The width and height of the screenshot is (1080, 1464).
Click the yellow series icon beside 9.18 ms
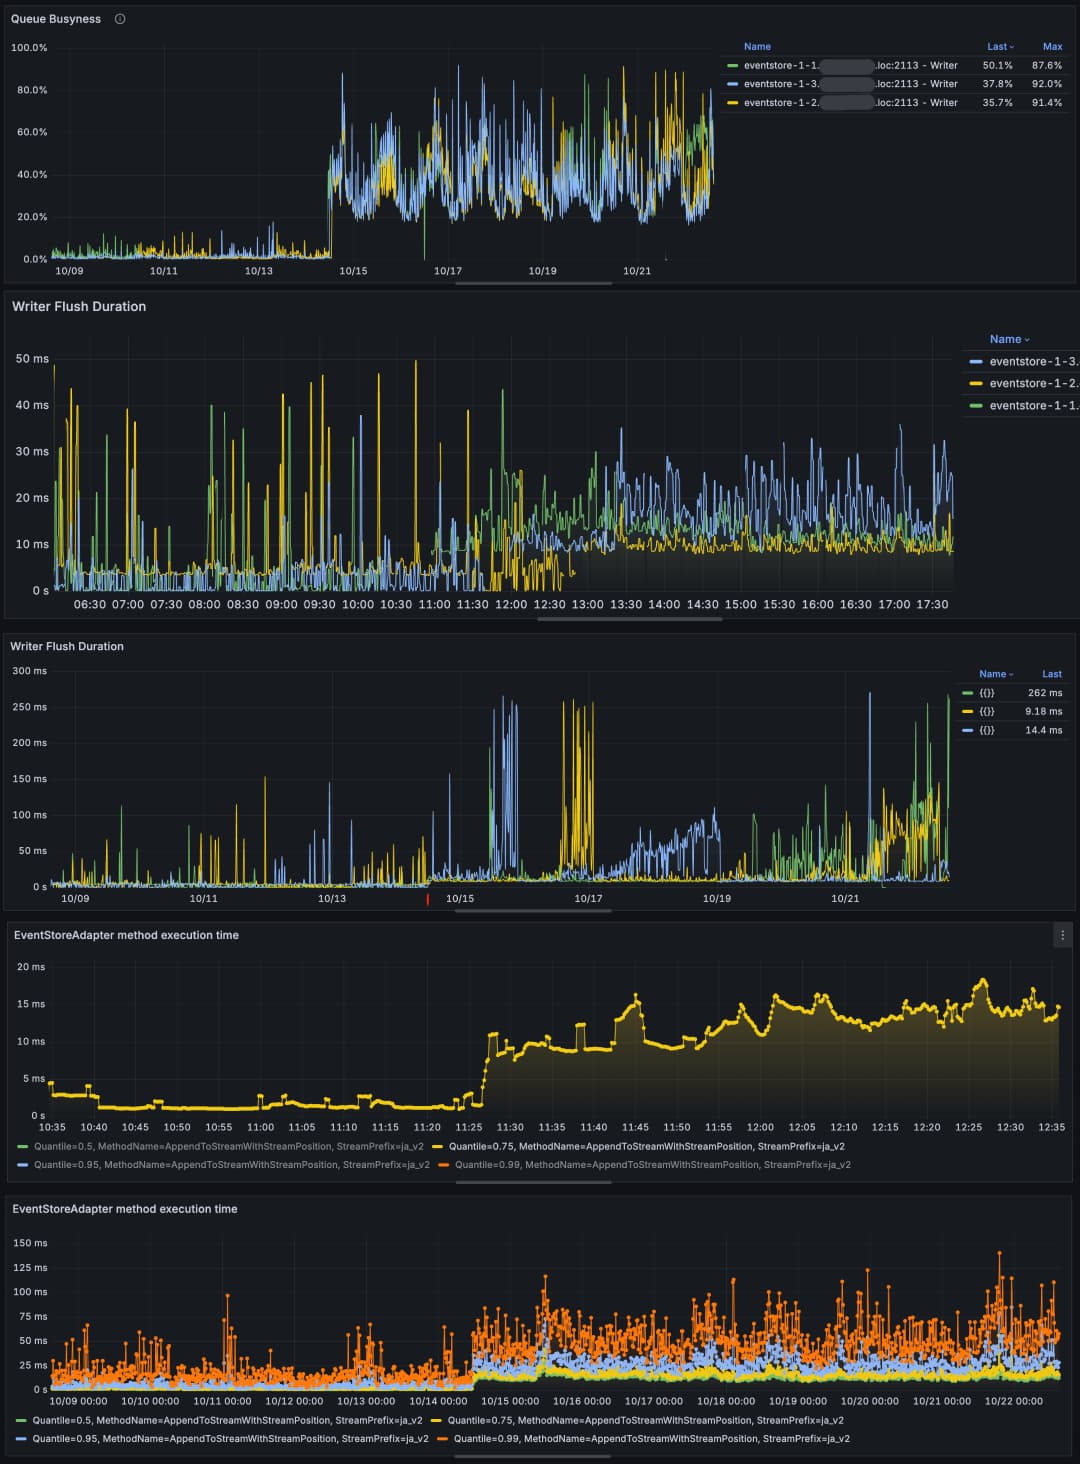[x=967, y=712]
